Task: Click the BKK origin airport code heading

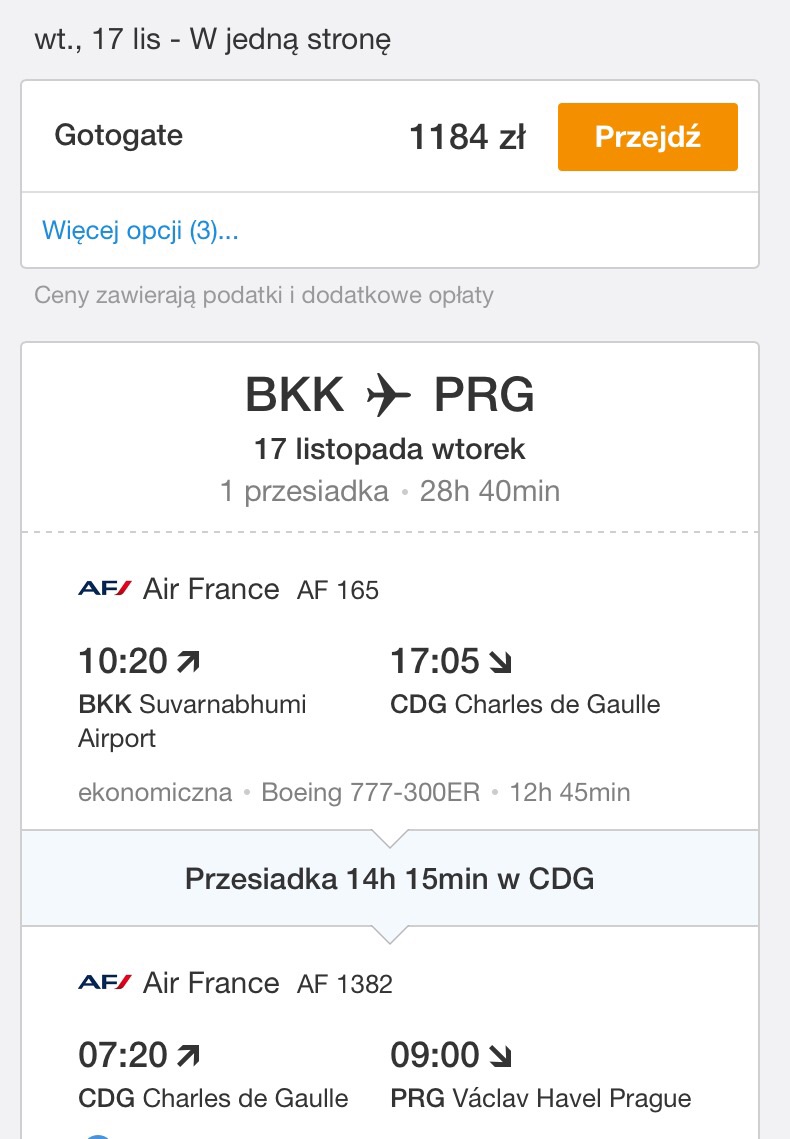Action: tap(294, 395)
